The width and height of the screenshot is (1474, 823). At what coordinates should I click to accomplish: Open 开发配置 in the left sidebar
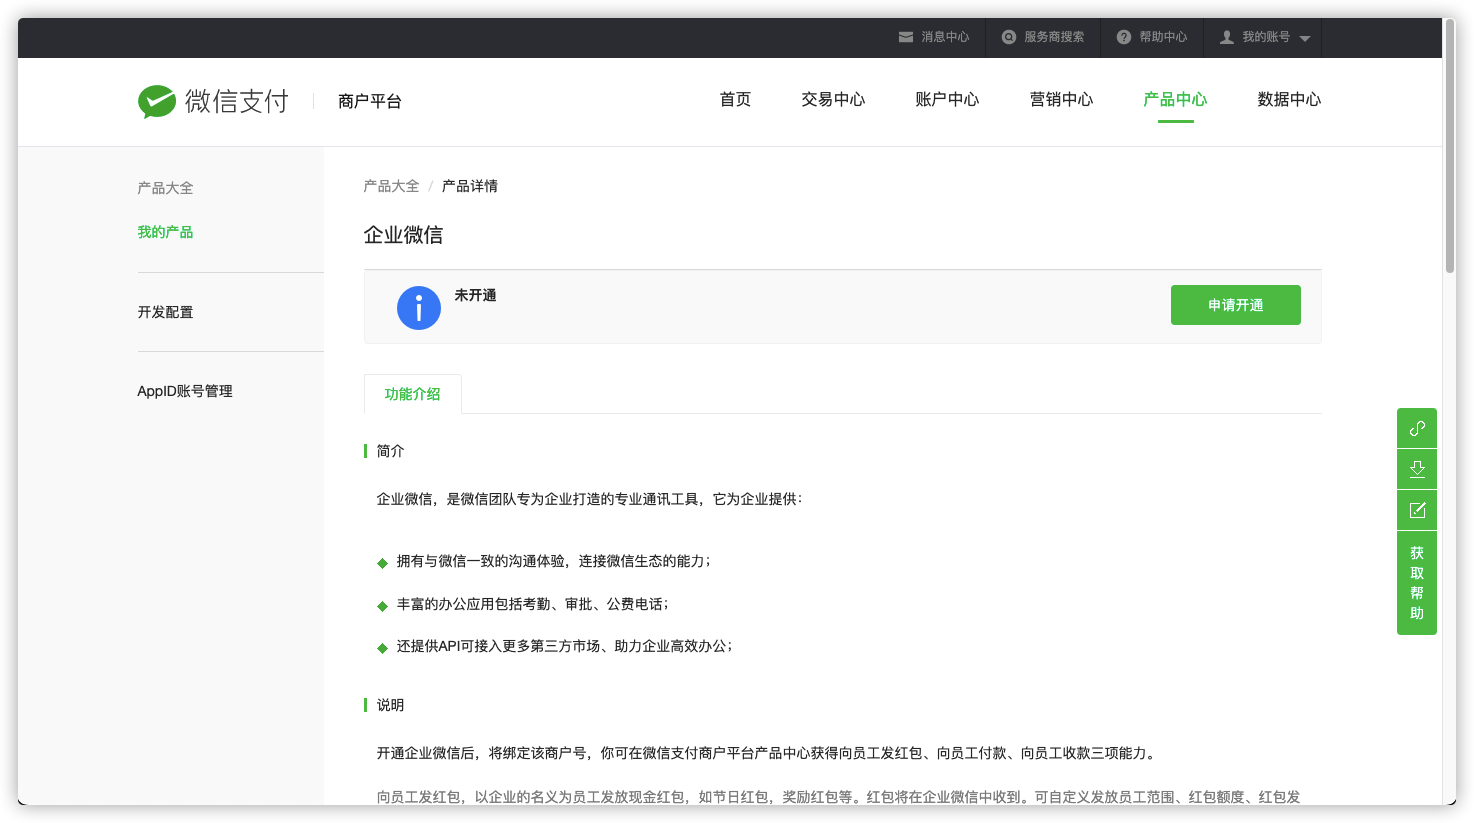165,312
